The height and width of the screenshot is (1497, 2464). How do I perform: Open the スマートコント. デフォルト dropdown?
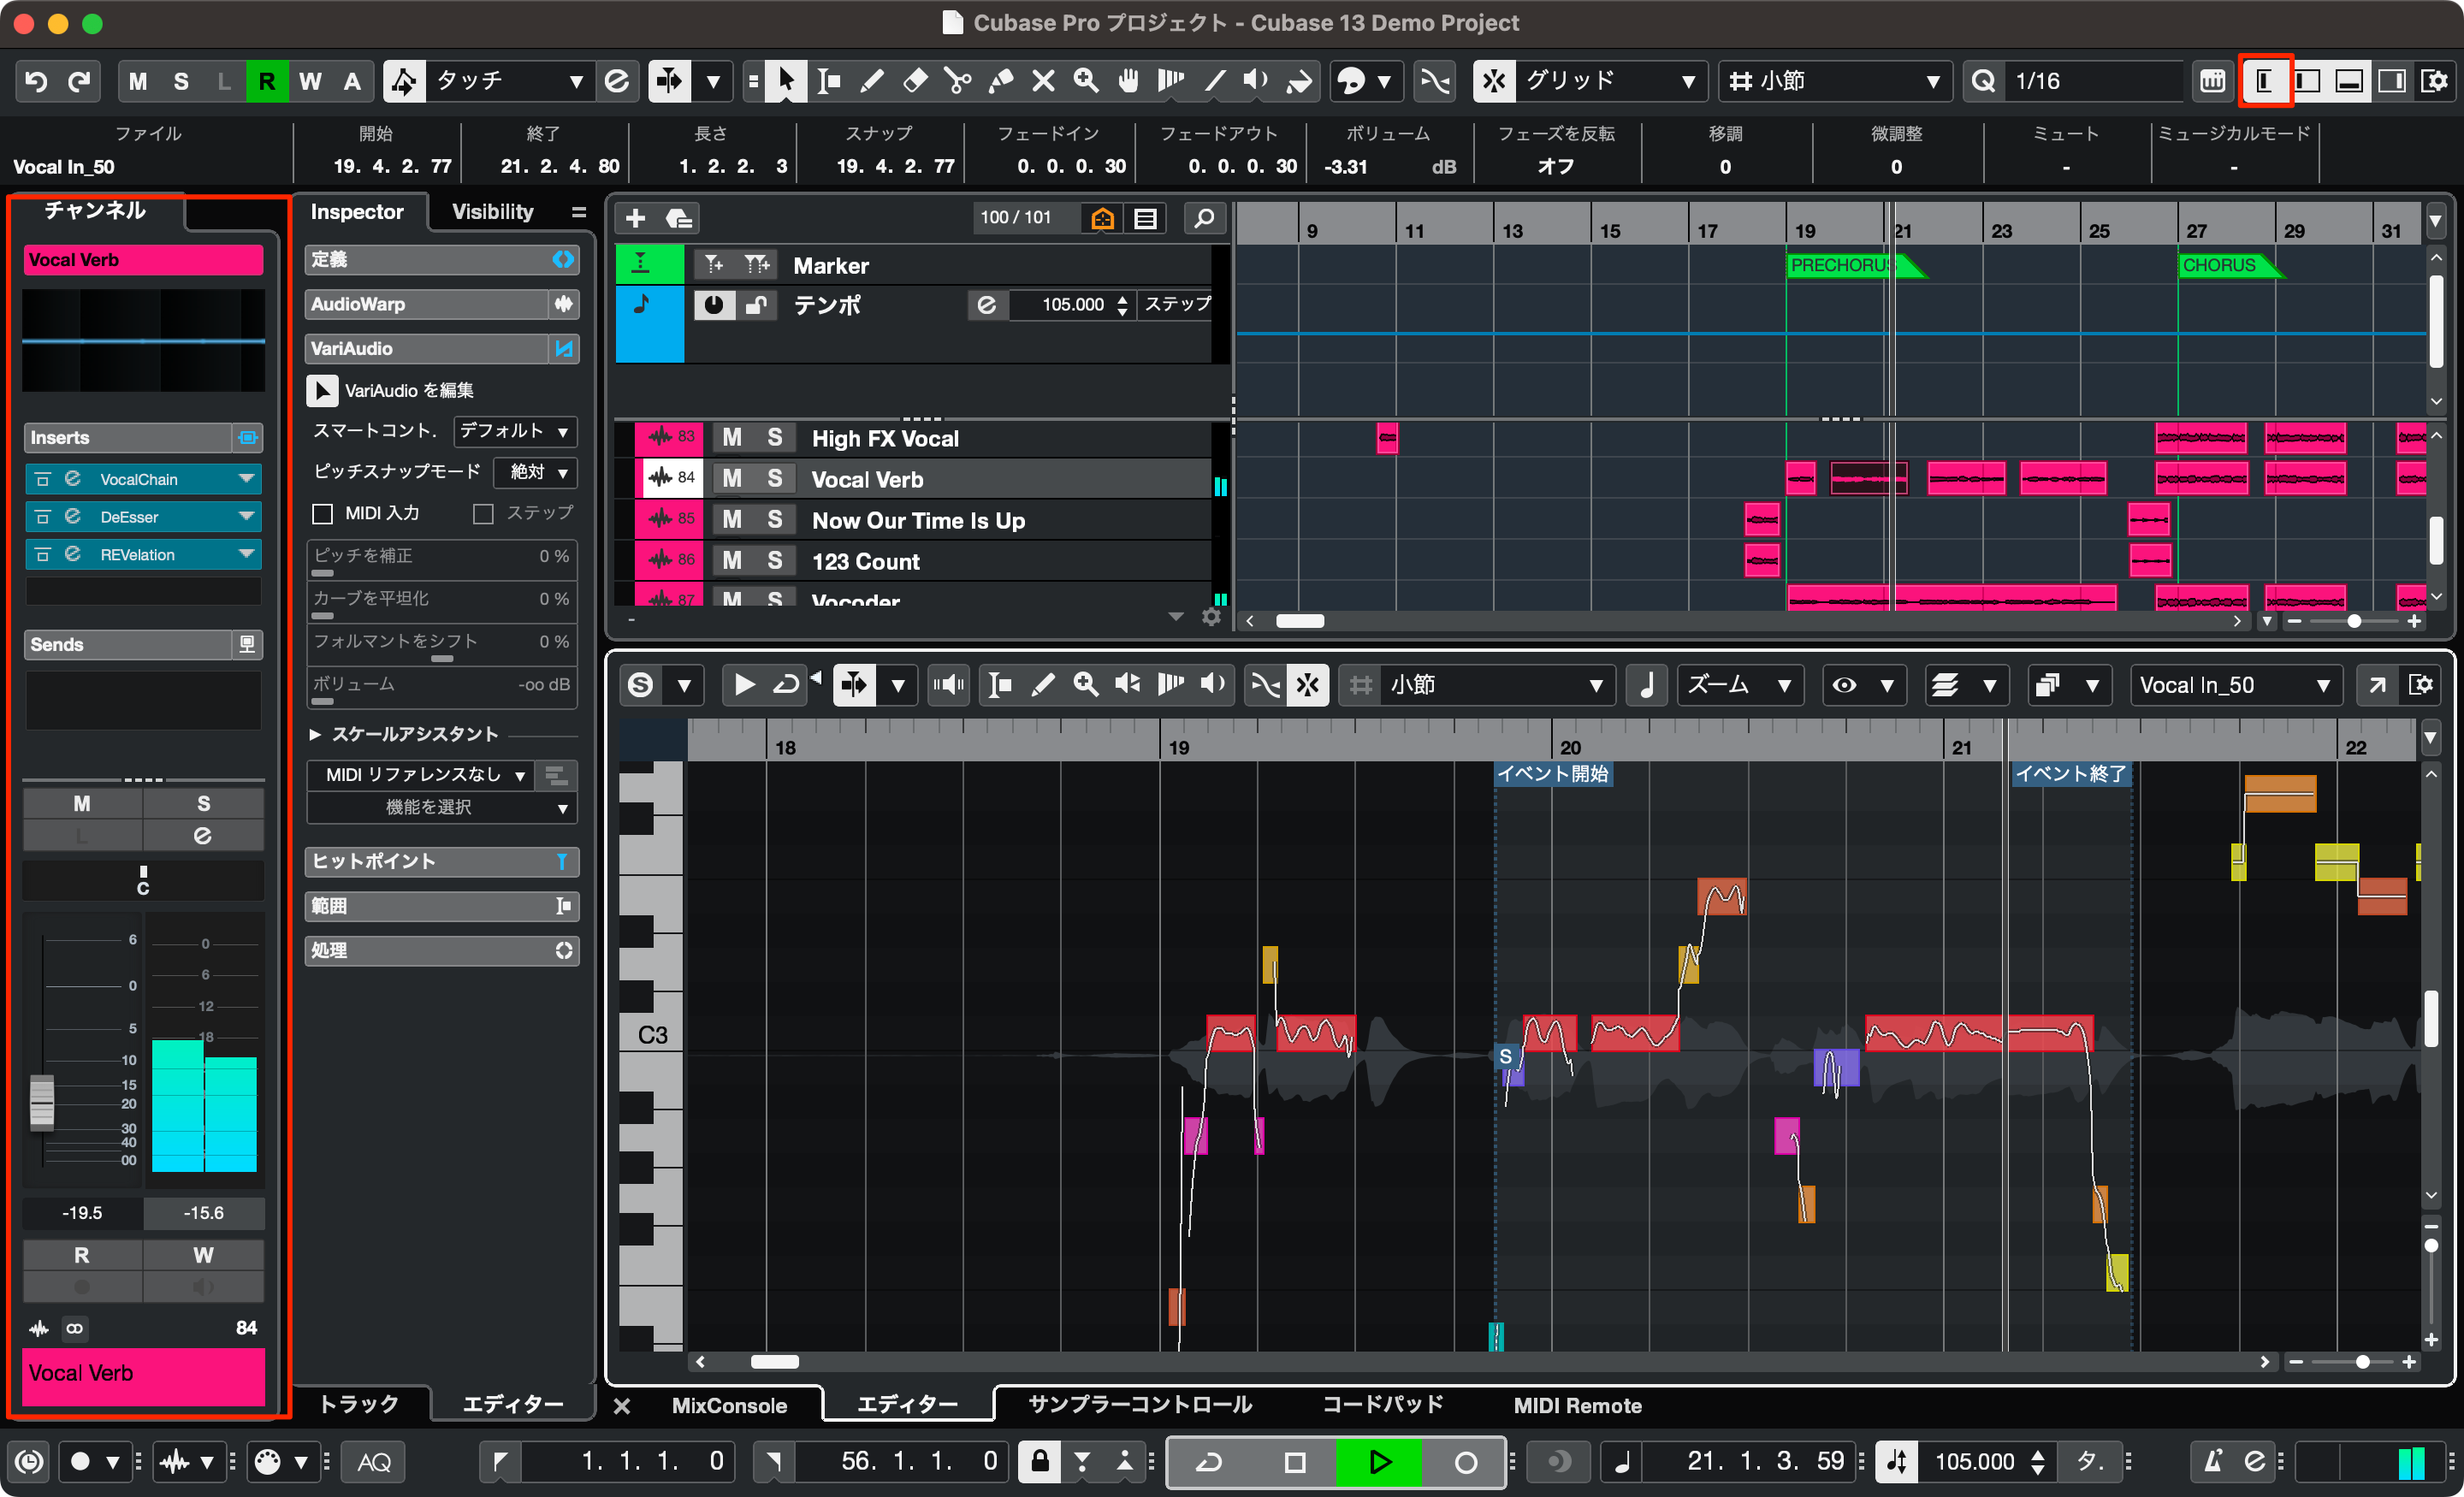click(514, 431)
